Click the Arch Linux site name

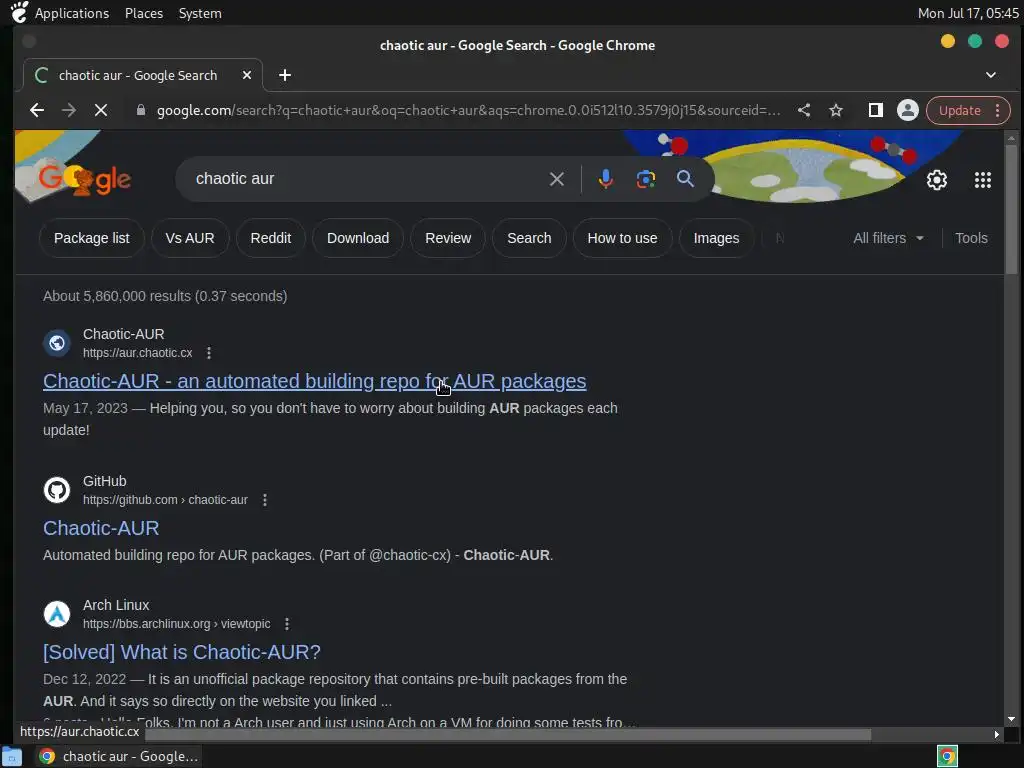click(x=116, y=605)
